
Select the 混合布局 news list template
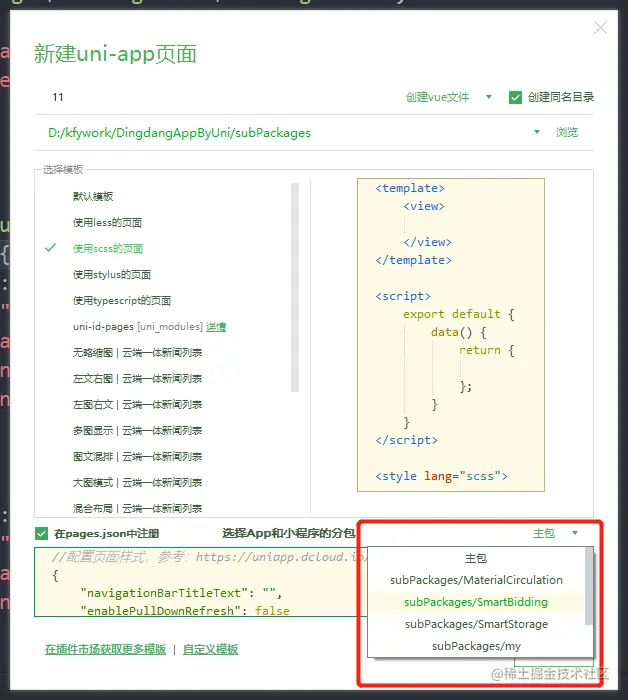coord(137,508)
